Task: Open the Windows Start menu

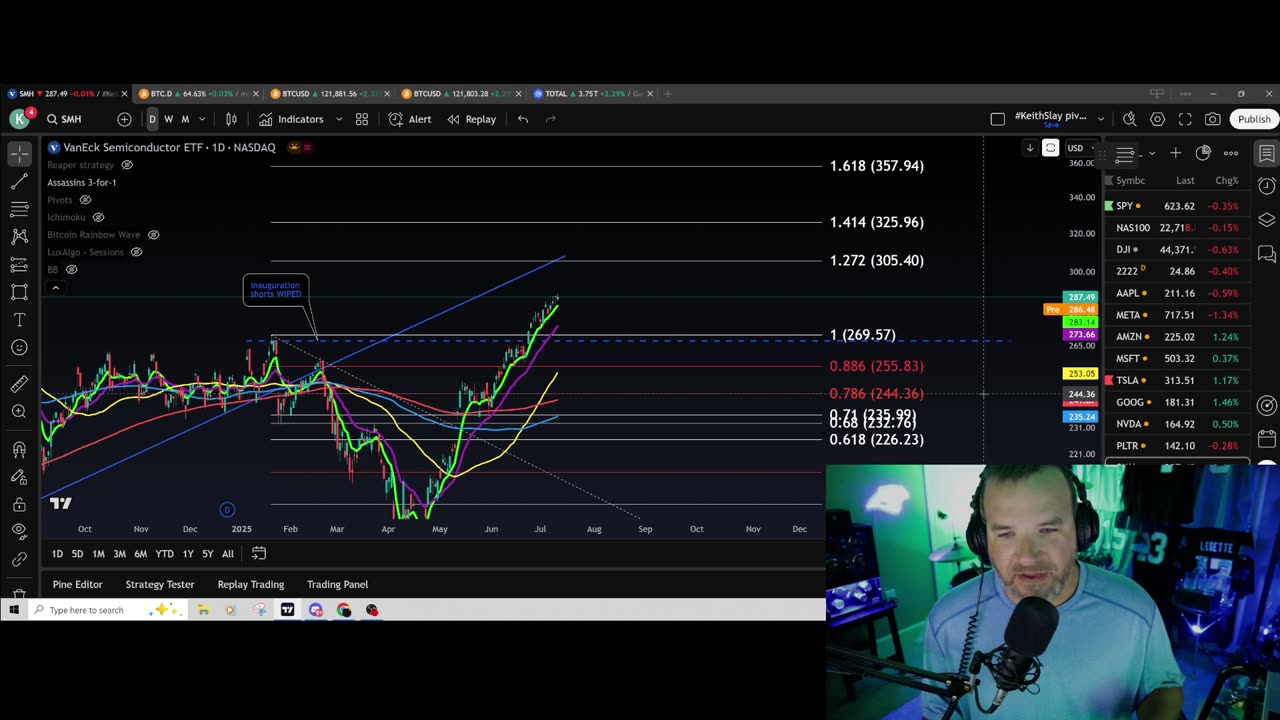Action: click(14, 610)
